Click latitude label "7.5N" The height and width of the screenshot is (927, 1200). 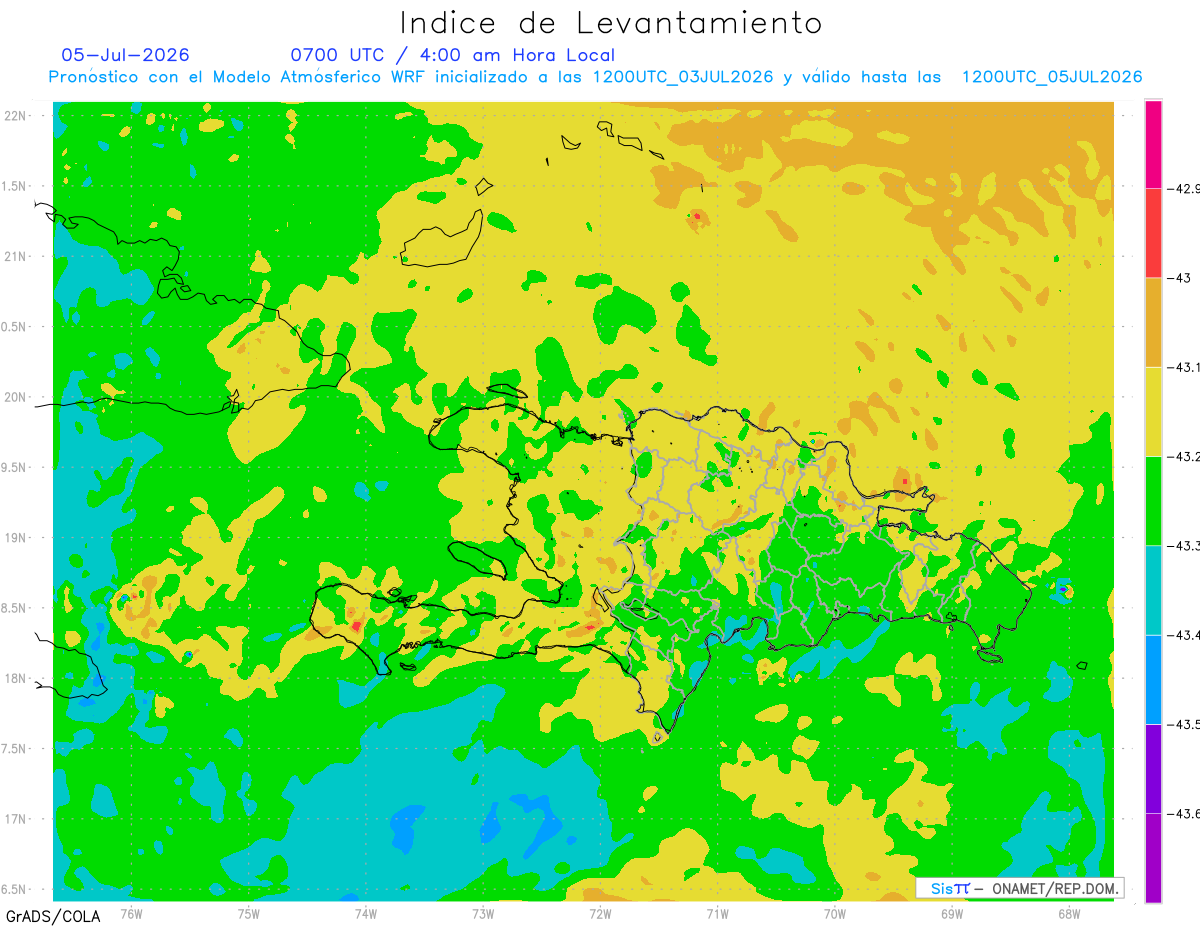(x=13, y=749)
